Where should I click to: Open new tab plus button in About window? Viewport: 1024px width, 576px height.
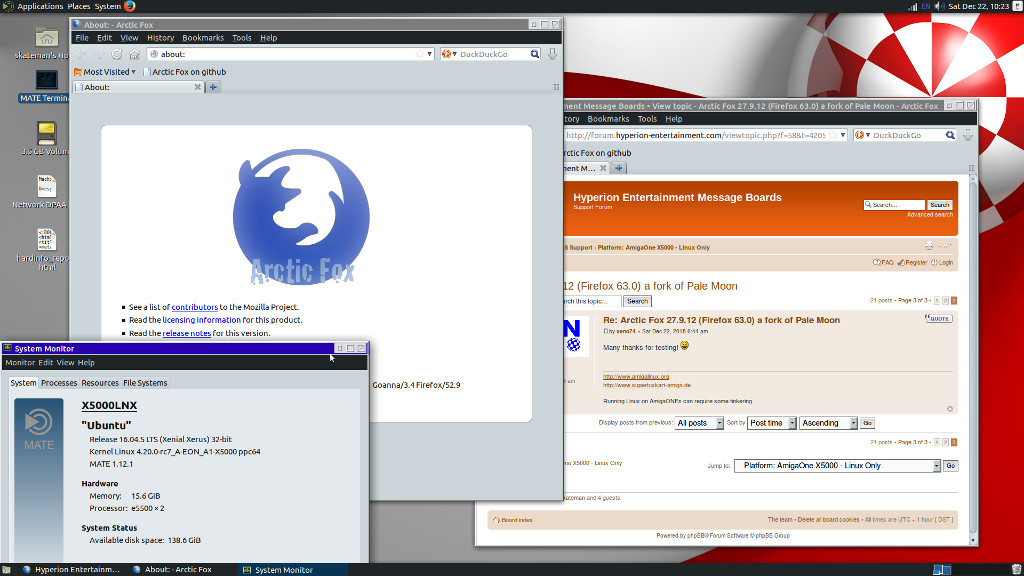[x=213, y=87]
